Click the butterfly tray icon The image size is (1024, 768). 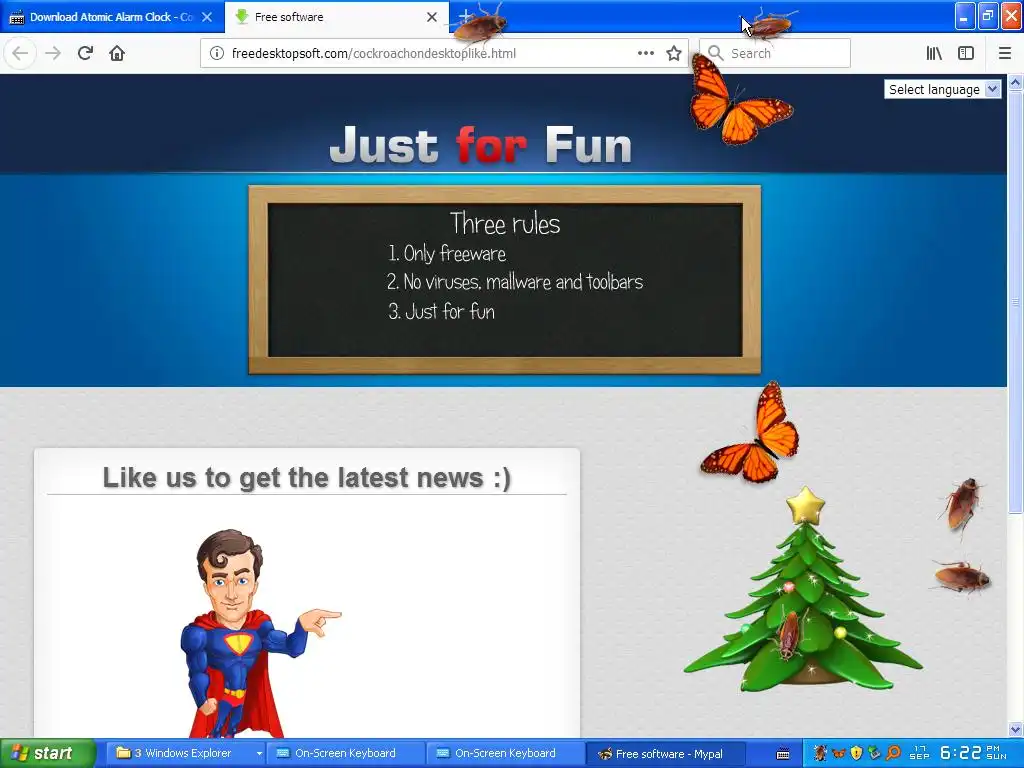coord(839,754)
